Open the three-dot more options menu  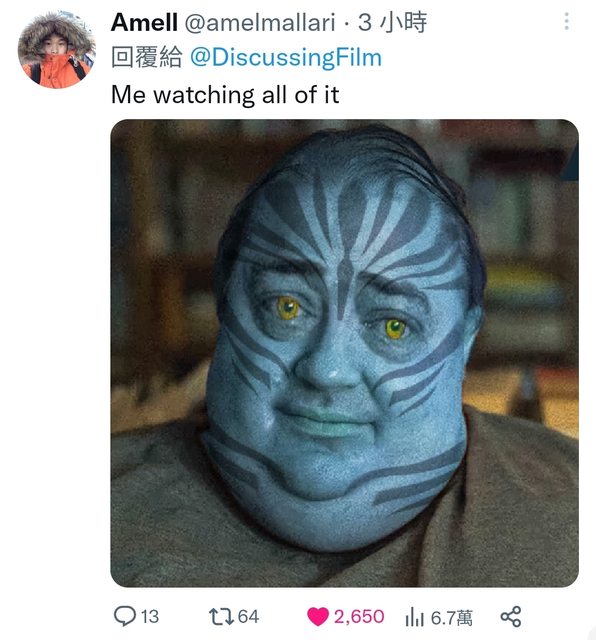[566, 21]
